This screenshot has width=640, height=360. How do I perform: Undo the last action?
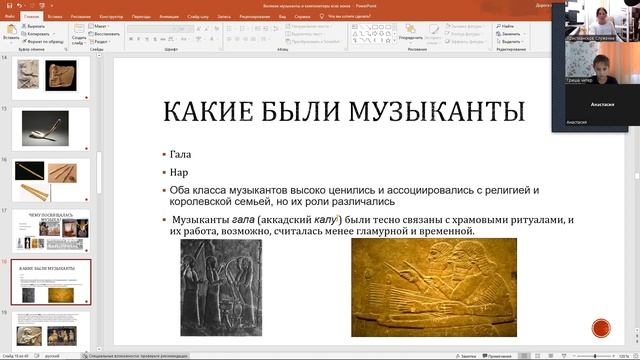click(19, 6)
